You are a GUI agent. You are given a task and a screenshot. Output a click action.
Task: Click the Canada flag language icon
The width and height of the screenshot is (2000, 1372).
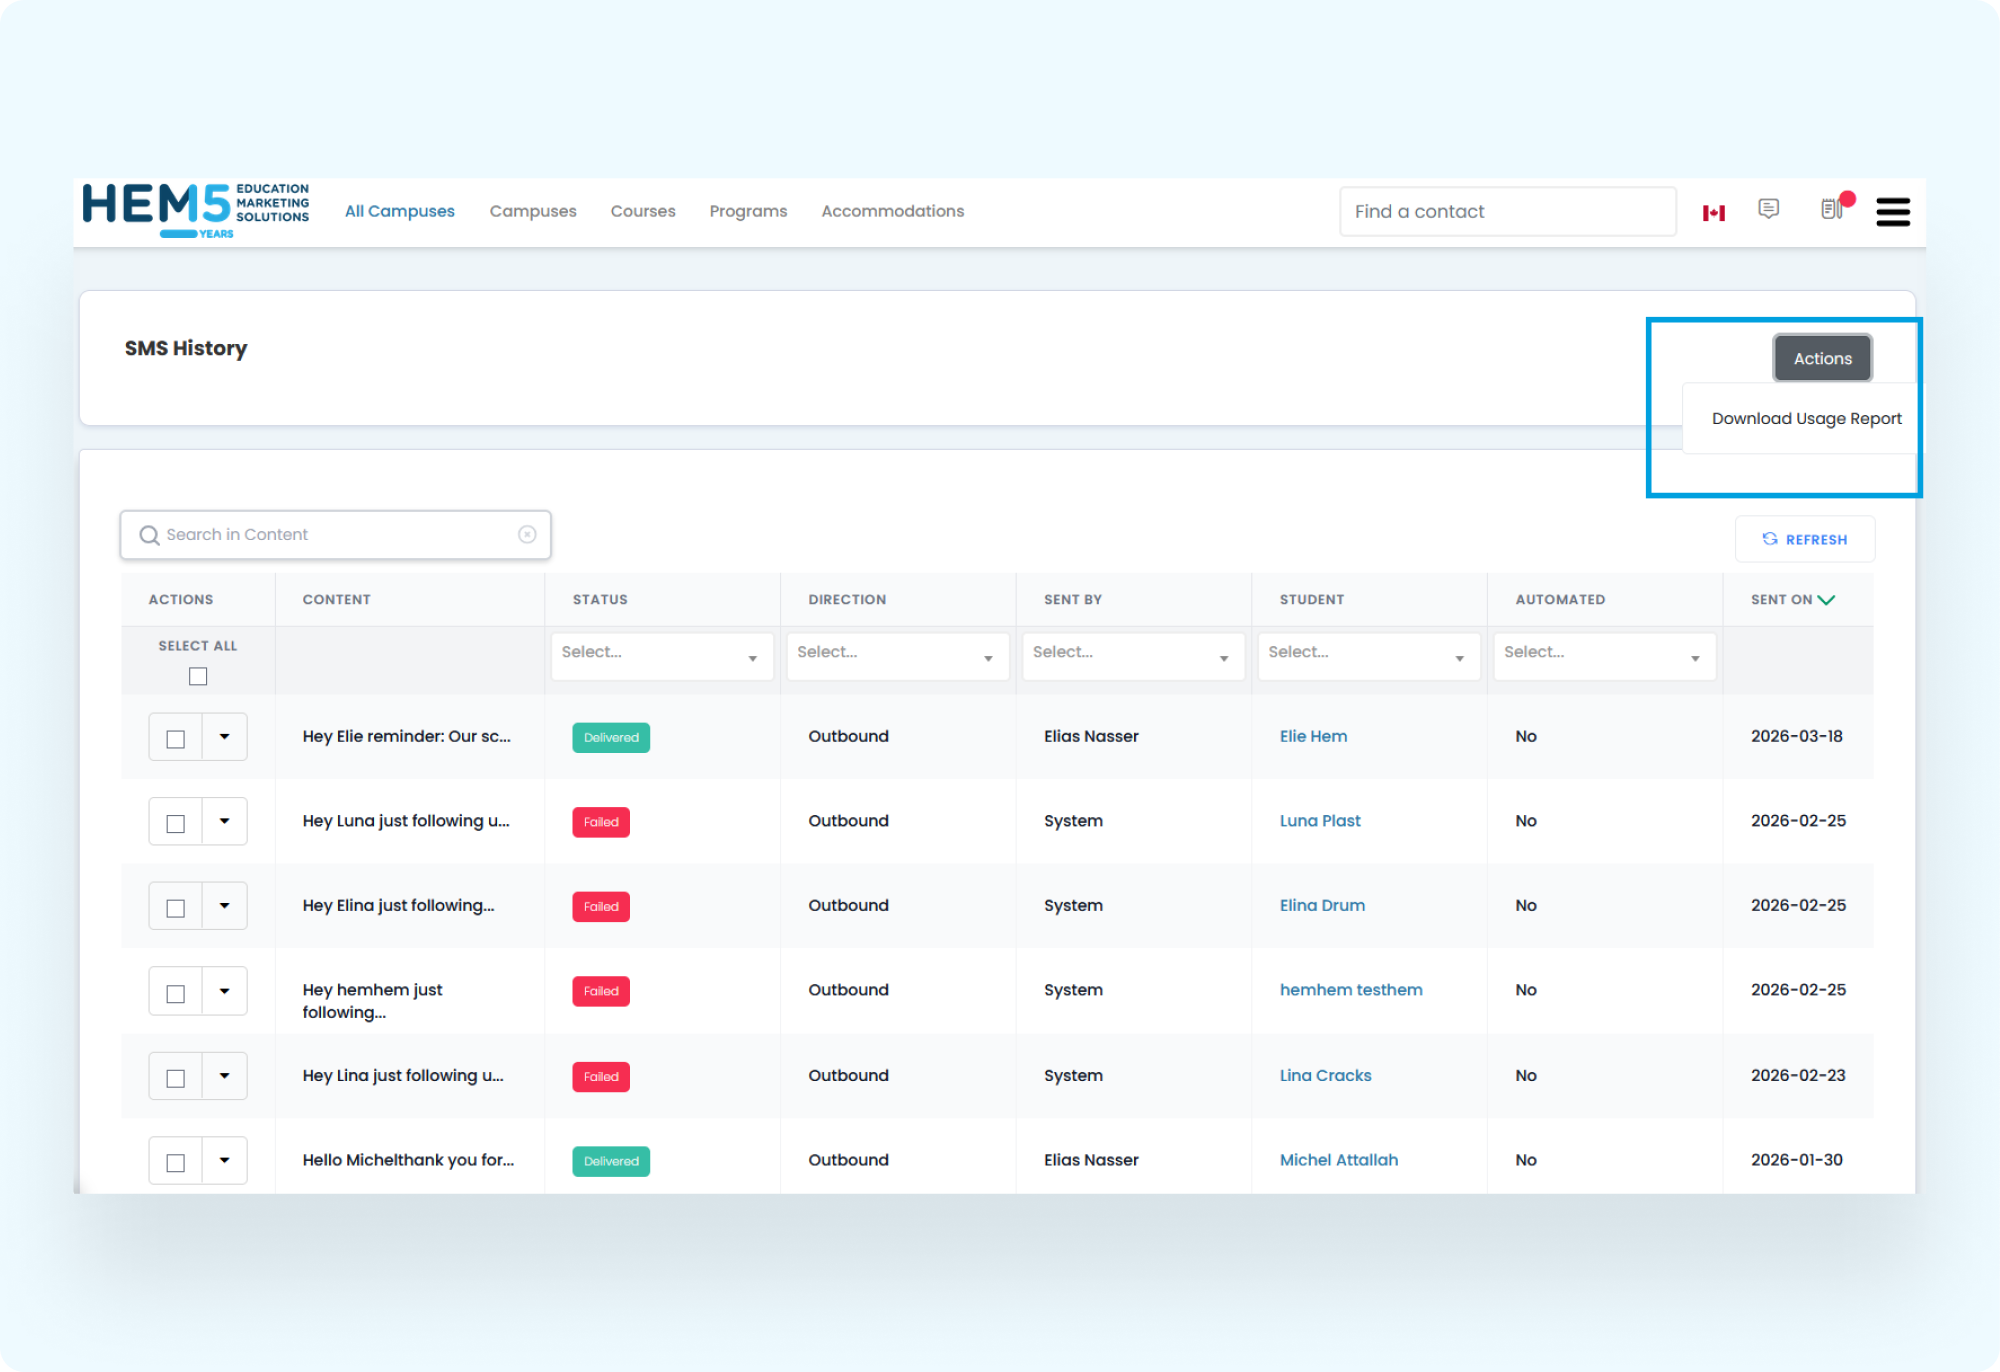point(1713,213)
